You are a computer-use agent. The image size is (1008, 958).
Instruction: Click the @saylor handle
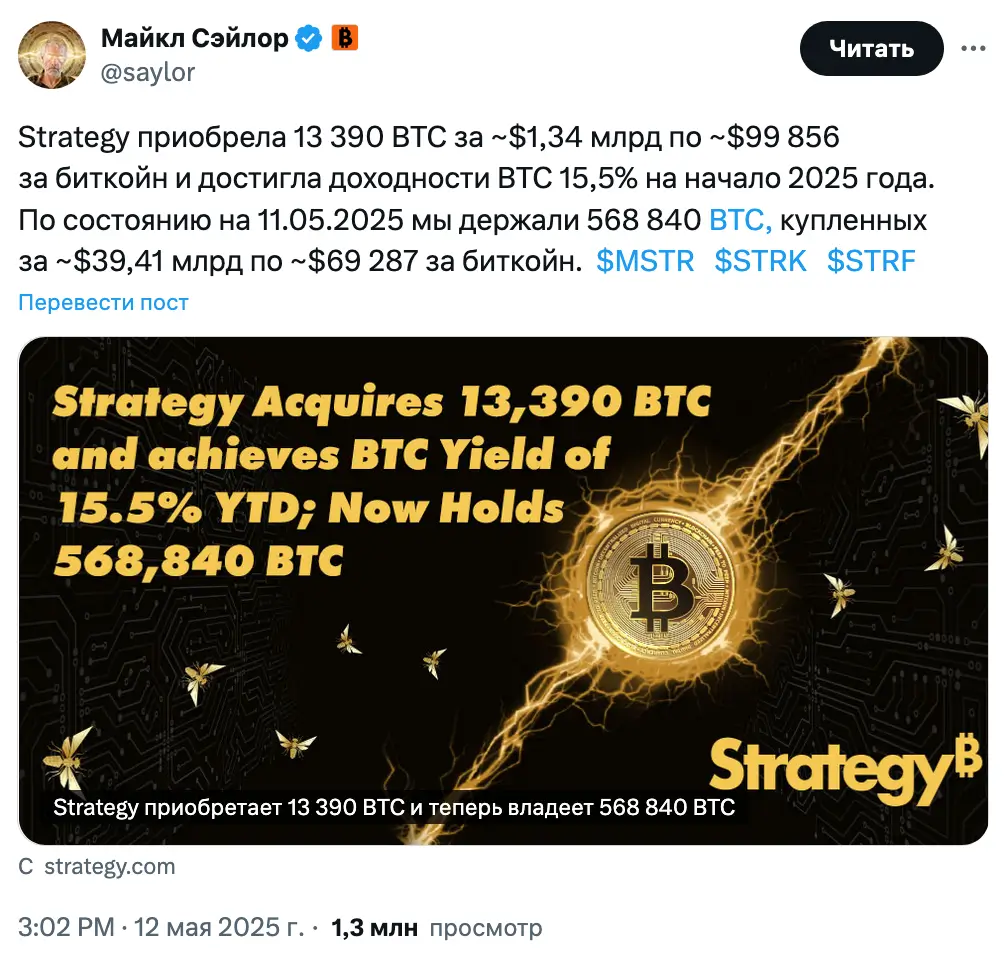(148, 72)
